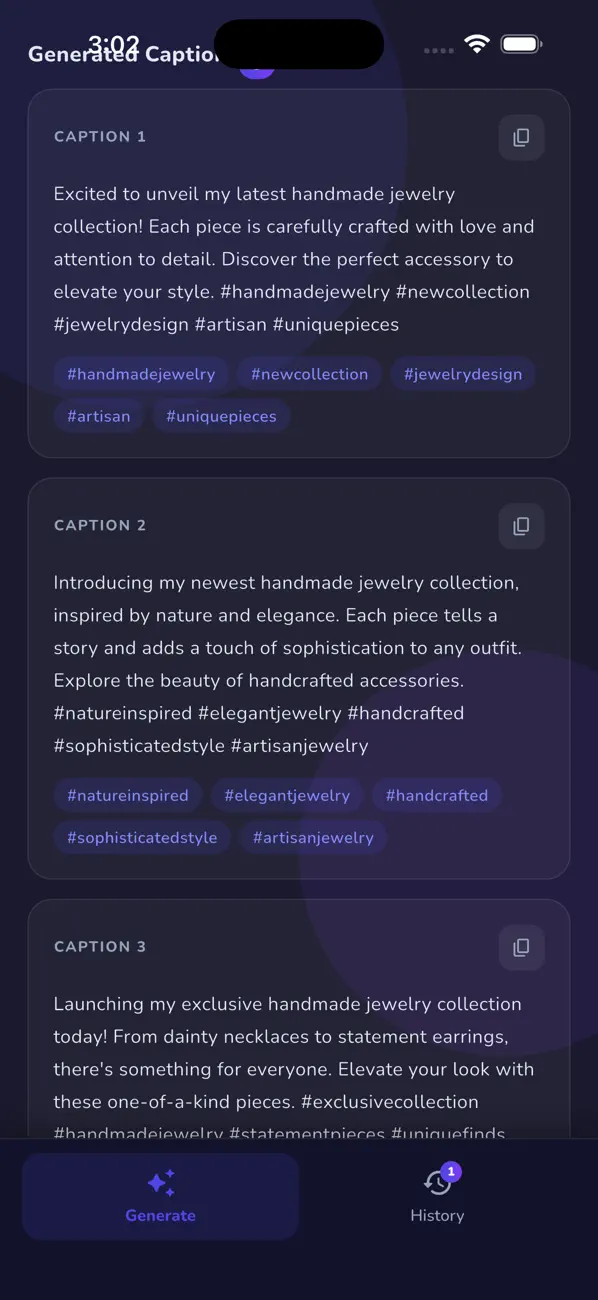Select the #artisanjewelry tag in Caption 2
The image size is (598, 1300).
click(313, 837)
